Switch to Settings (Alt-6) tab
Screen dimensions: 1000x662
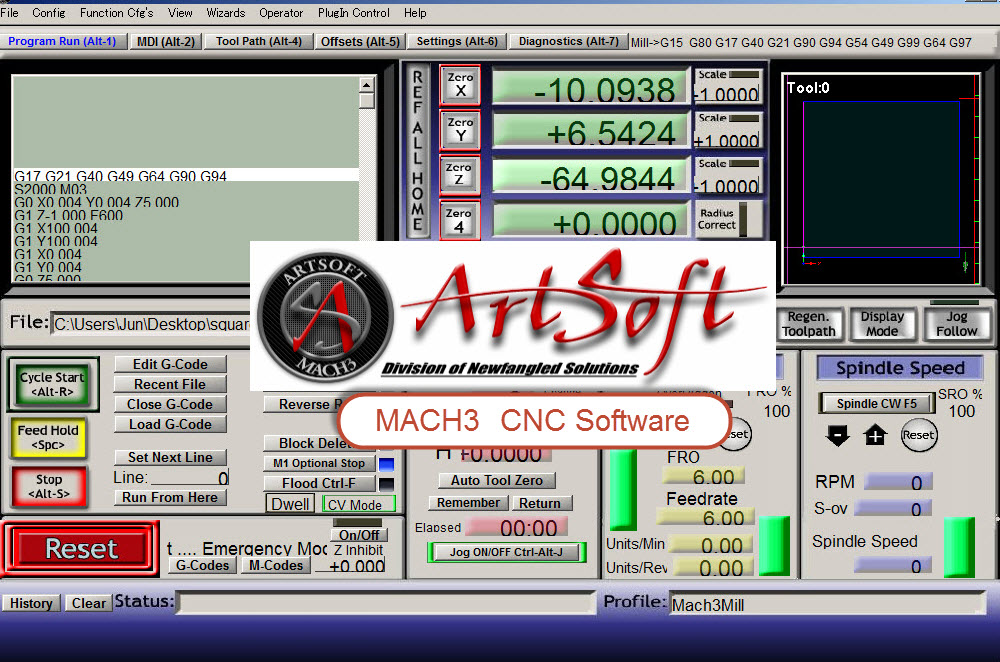[x=457, y=41]
